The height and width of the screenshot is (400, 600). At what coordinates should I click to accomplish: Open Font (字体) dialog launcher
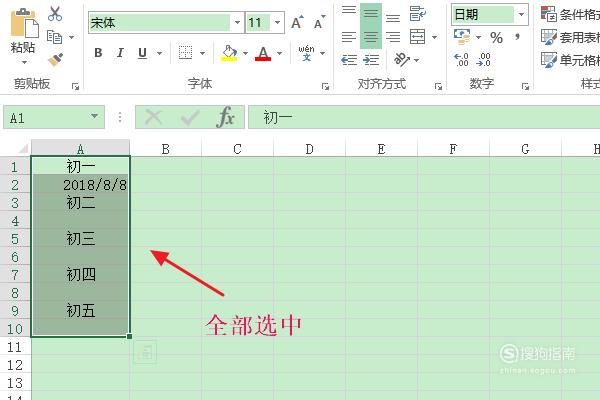tap(325, 87)
